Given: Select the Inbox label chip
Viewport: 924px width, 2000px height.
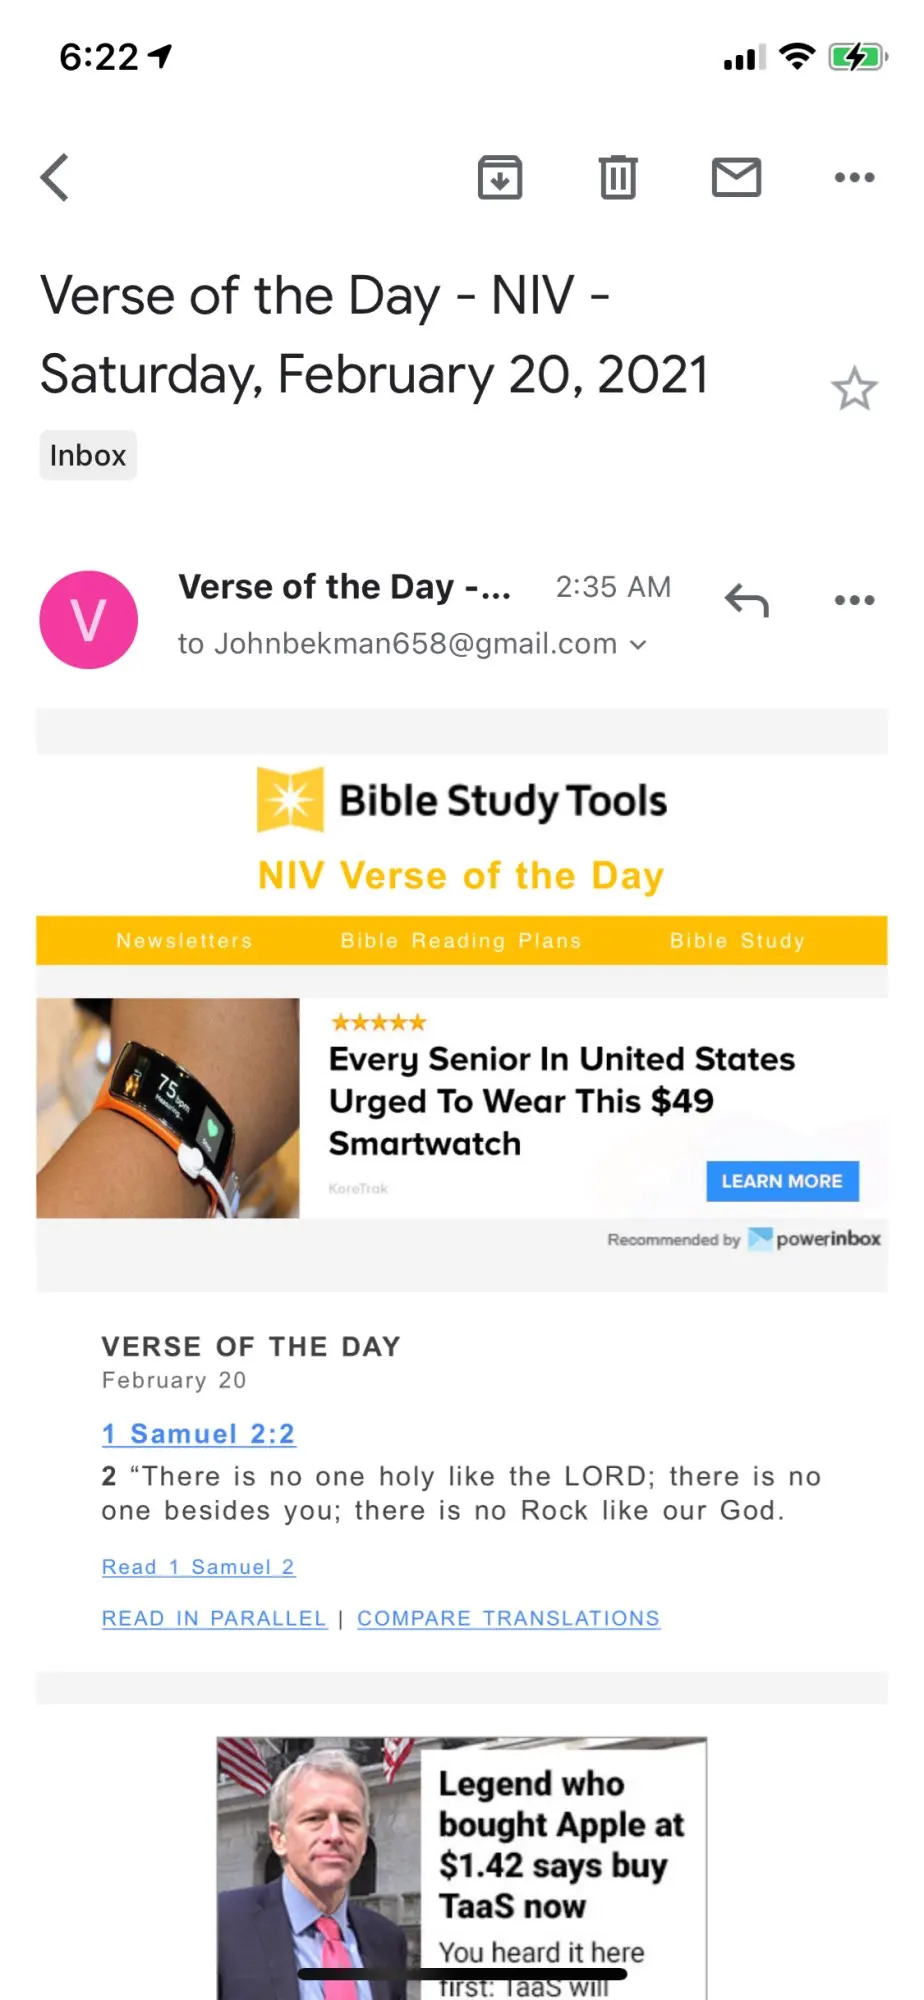Looking at the screenshot, I should pos(88,455).
